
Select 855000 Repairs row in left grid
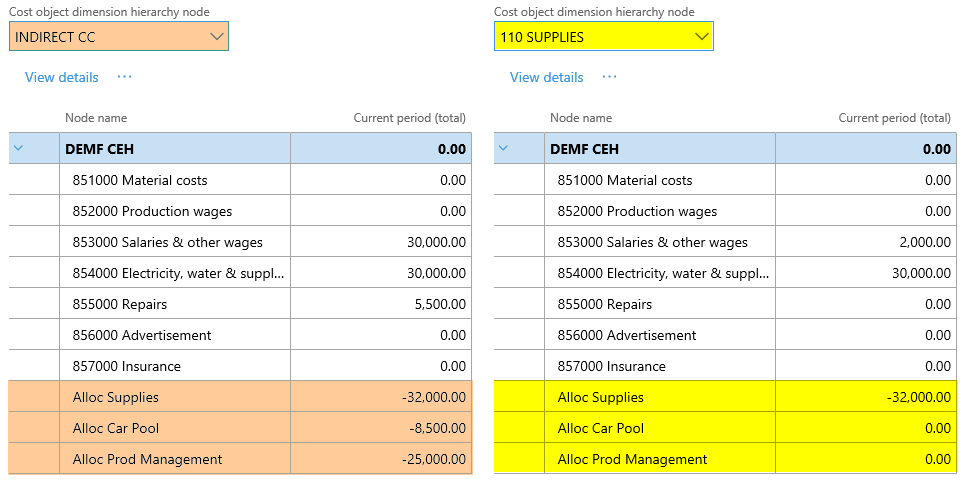[x=120, y=304]
